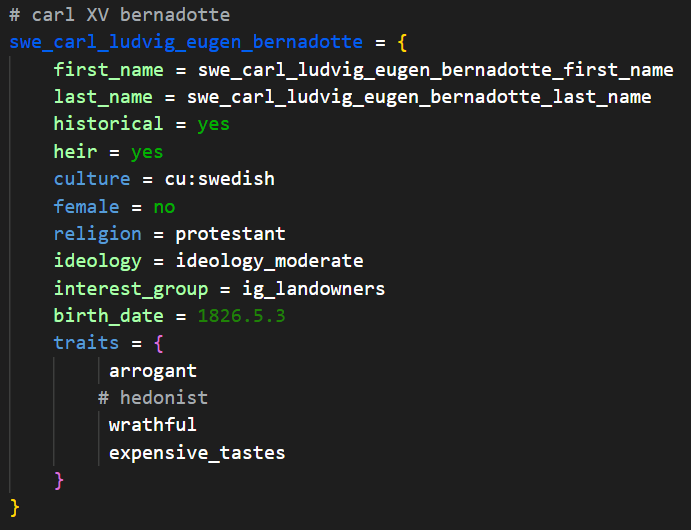This screenshot has width=691, height=530.
Task: Click the value ending in bernadotte_first_name
Action: coord(435,70)
